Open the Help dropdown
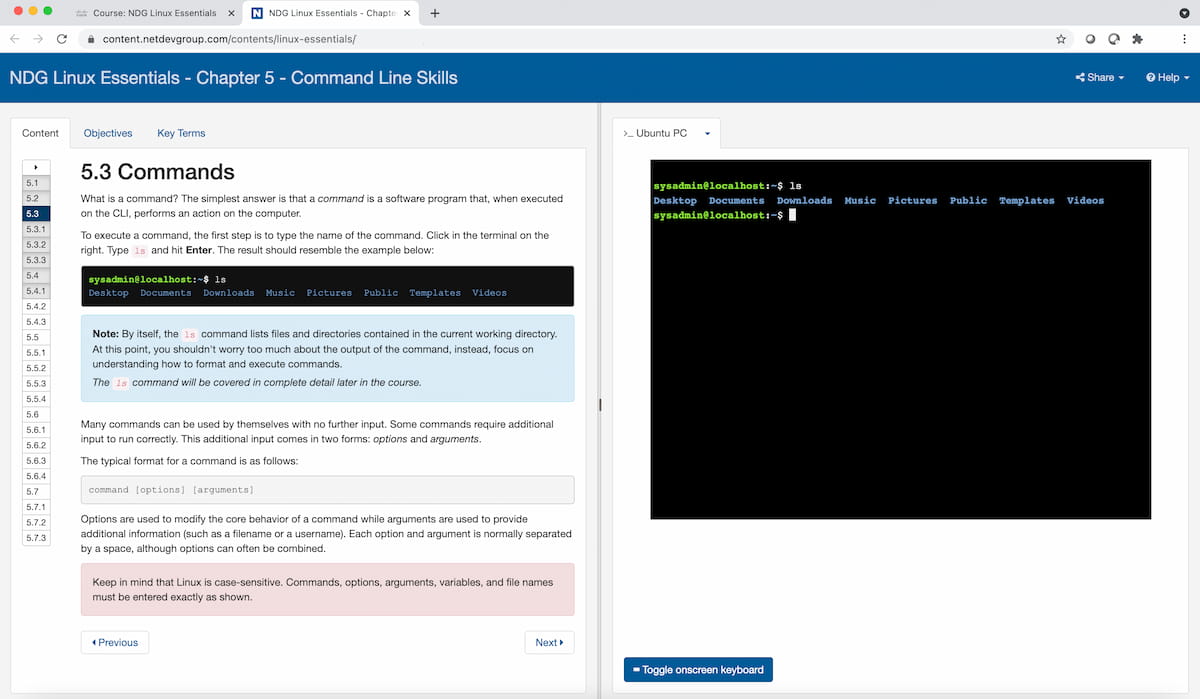Screen dimensions: 1200x699 pyautogui.click(x=1167, y=77)
